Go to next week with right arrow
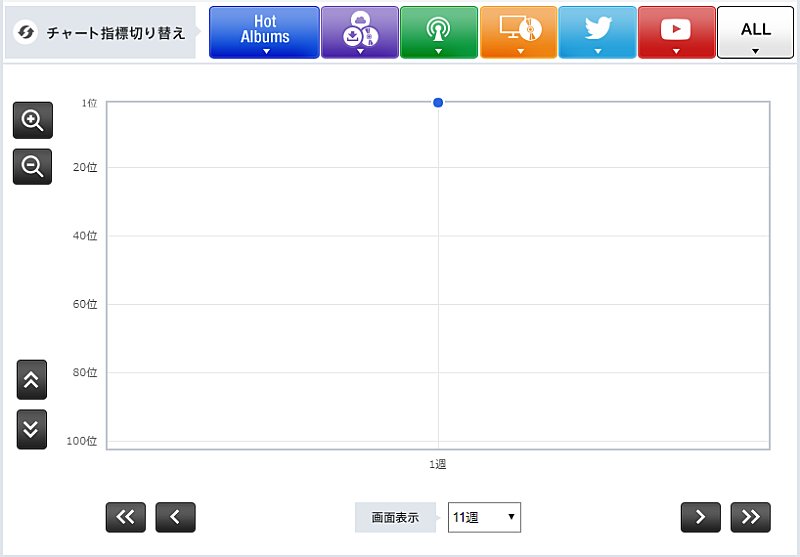800x557 pixels. 700,517
